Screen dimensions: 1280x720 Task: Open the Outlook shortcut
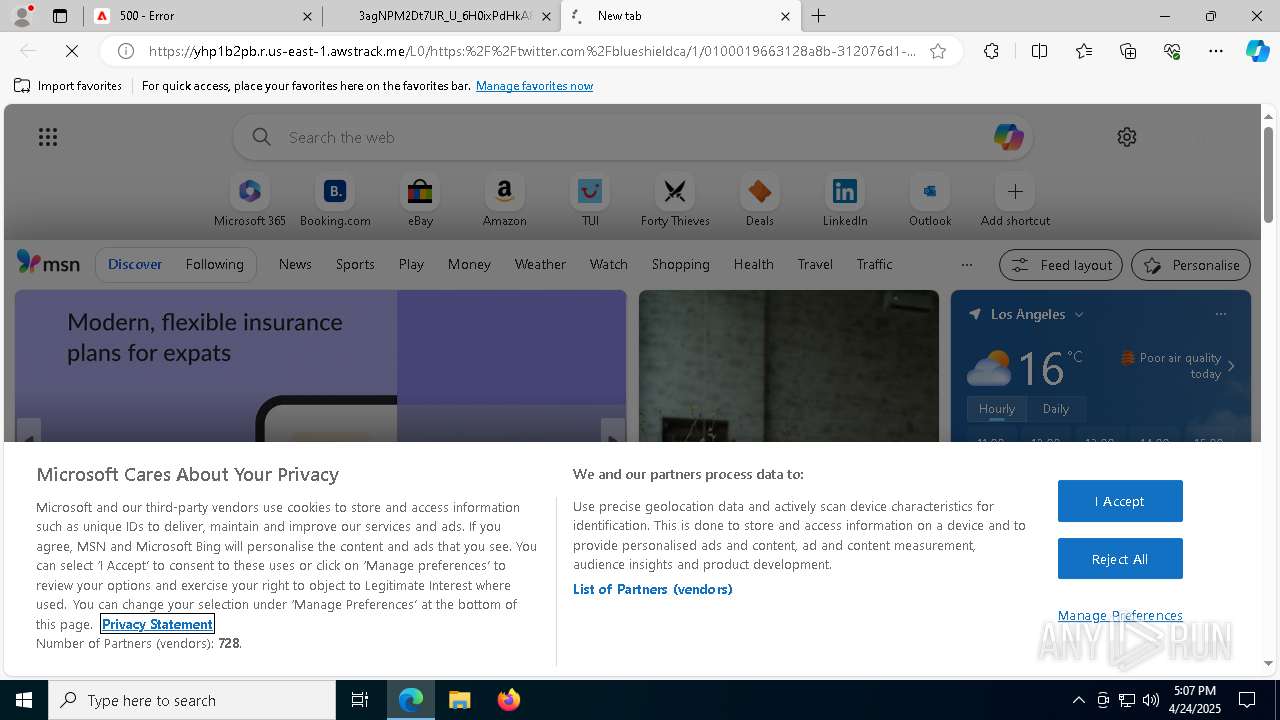930,201
